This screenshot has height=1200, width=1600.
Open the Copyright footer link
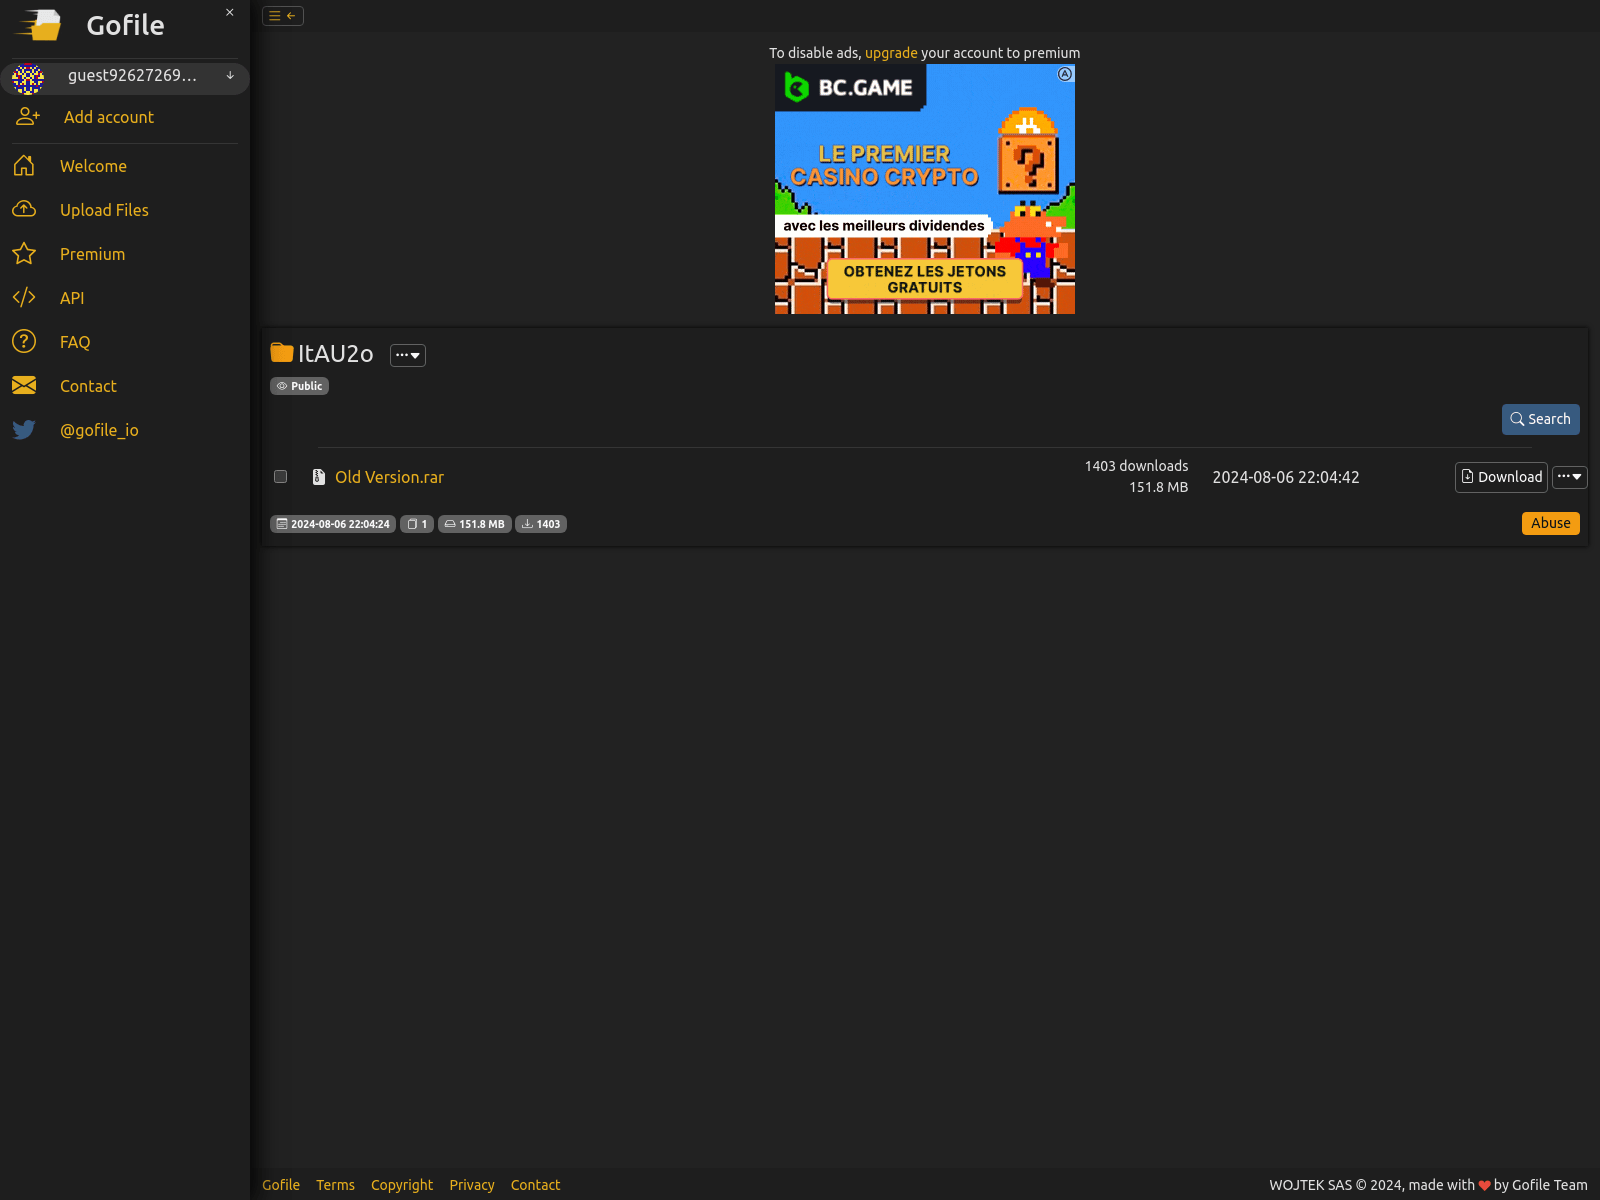pyautogui.click(x=402, y=1185)
